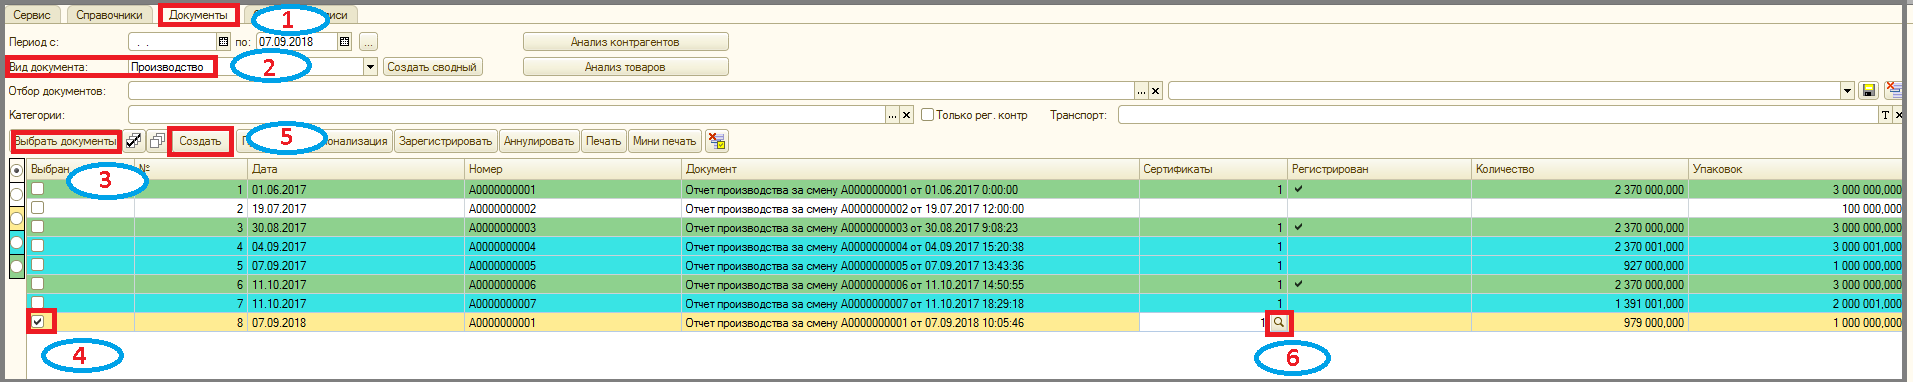1913x382 pixels.
Task: Select quantity cell 979 000,000
Action: coord(1580,322)
